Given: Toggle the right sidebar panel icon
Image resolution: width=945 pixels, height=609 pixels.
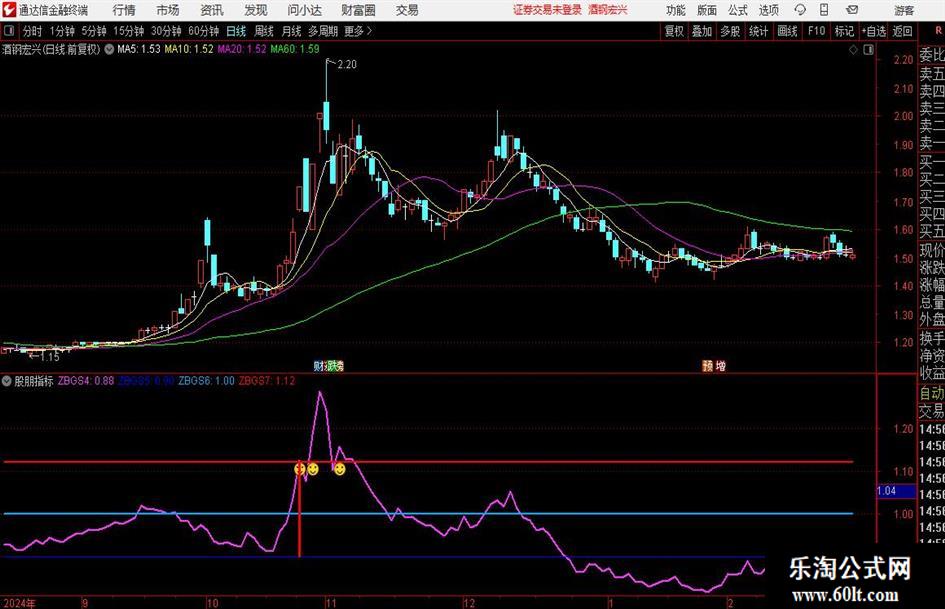Looking at the screenshot, I should tap(868, 50).
